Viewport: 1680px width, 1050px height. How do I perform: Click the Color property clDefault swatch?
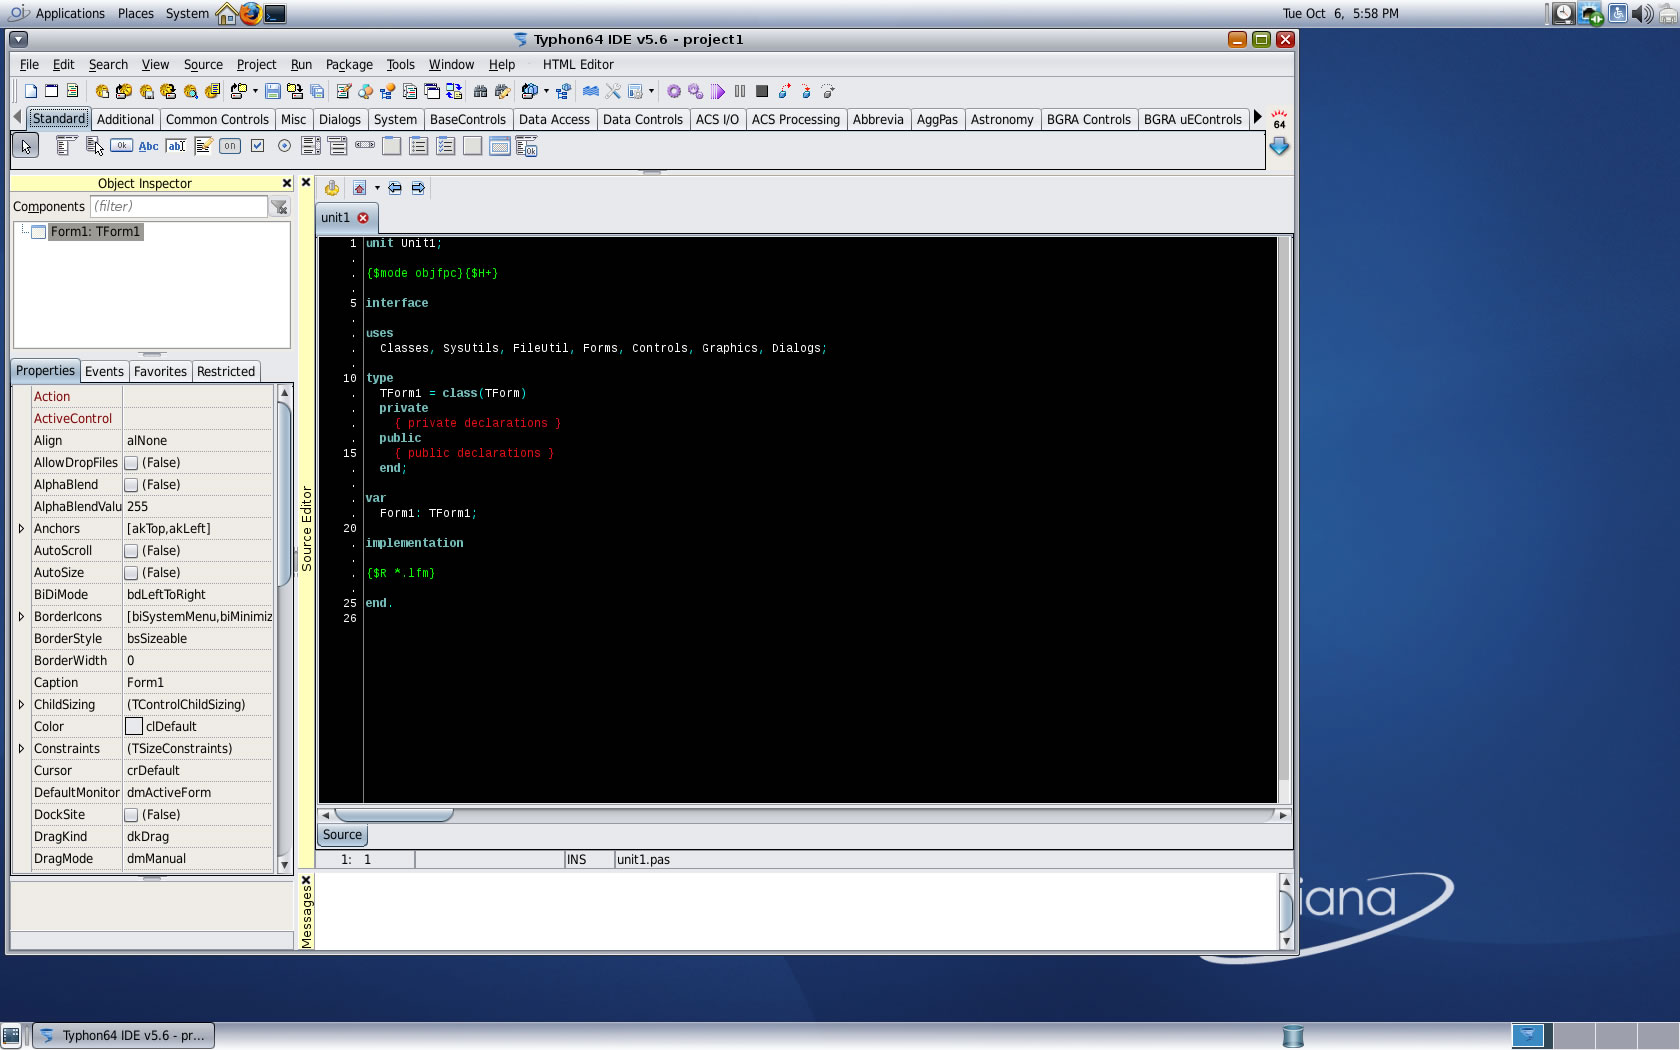point(134,727)
